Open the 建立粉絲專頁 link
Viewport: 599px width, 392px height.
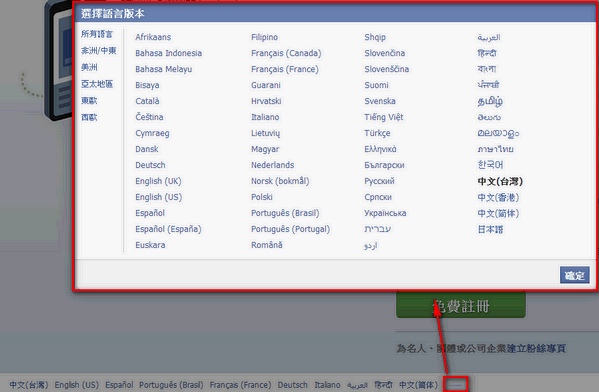[x=536, y=348]
